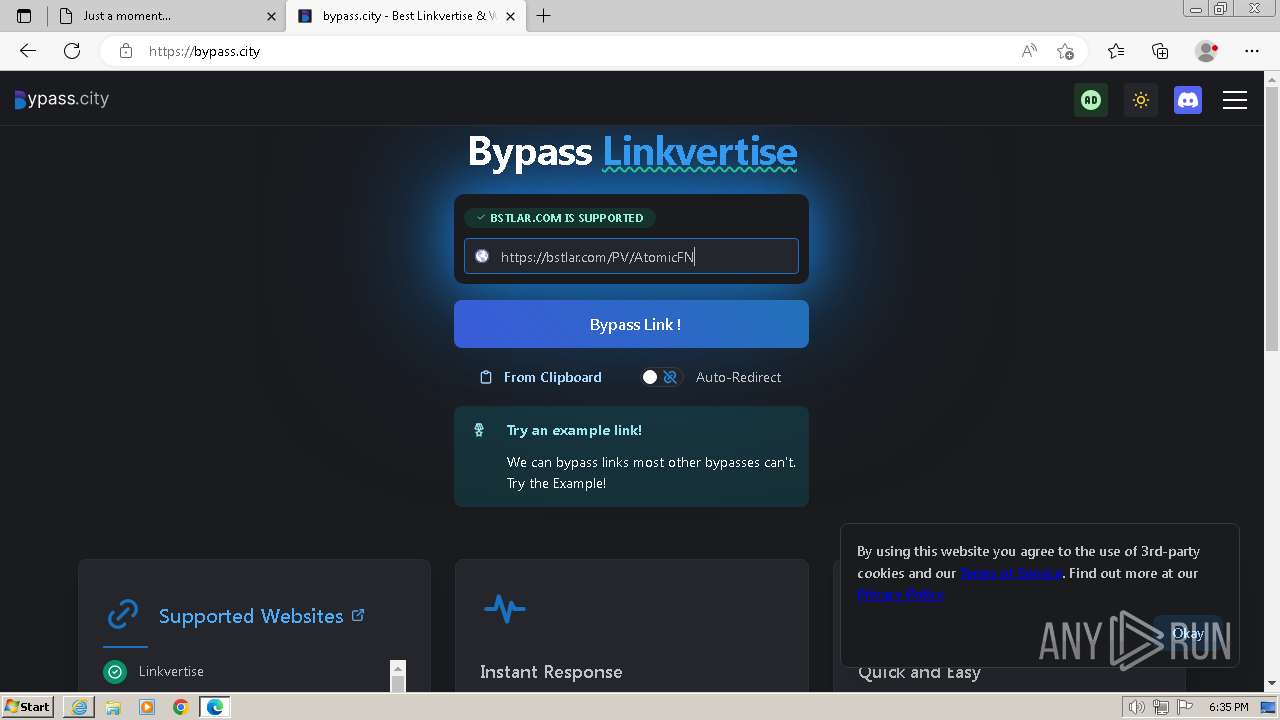The image size is (1280, 720).
Task: Click the Bypass Link! button
Action: coord(631,324)
